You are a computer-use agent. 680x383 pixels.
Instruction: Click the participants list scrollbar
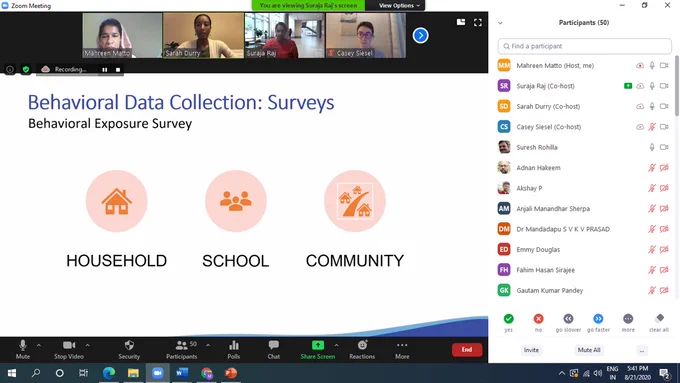pos(677,86)
